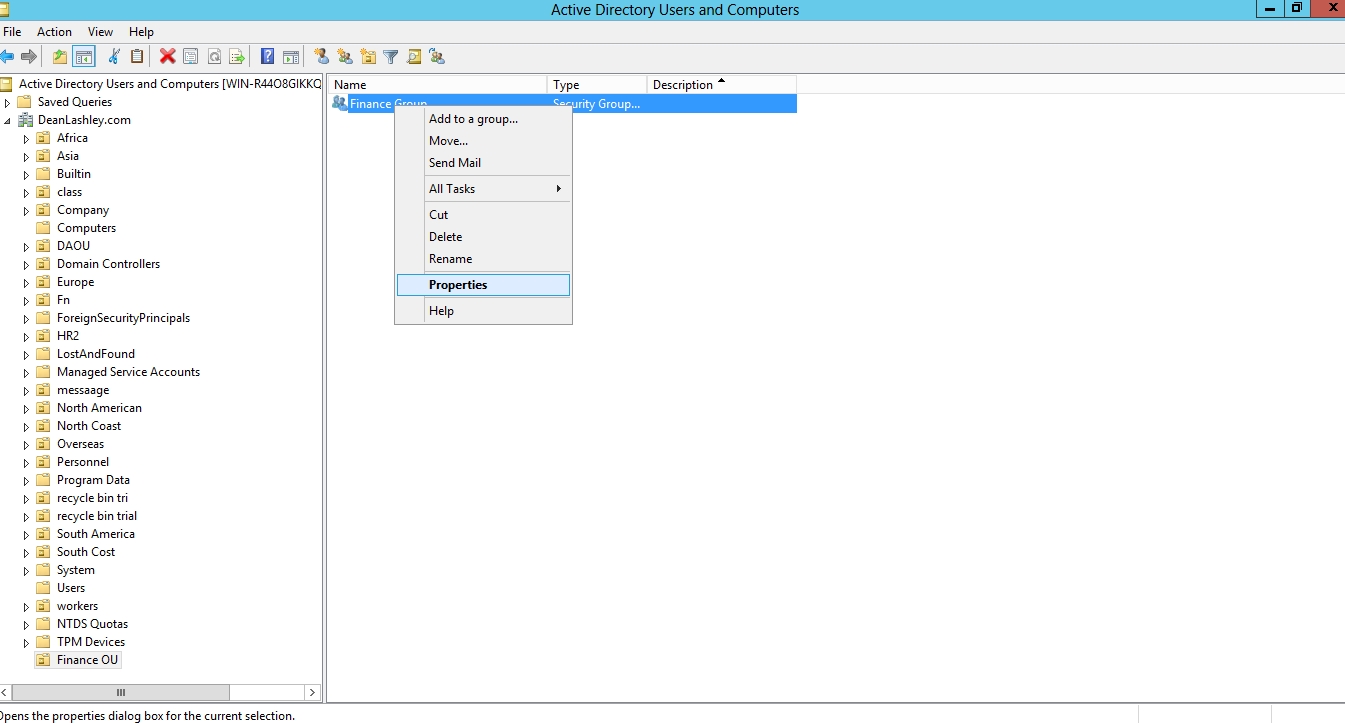Viewport: 1345px width, 723px height.
Task: Click the blue Help question mark icon
Action: (x=267, y=57)
